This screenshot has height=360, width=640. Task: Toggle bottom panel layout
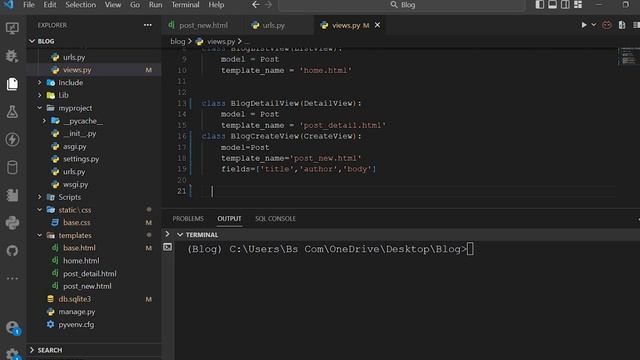click(x=552, y=4)
